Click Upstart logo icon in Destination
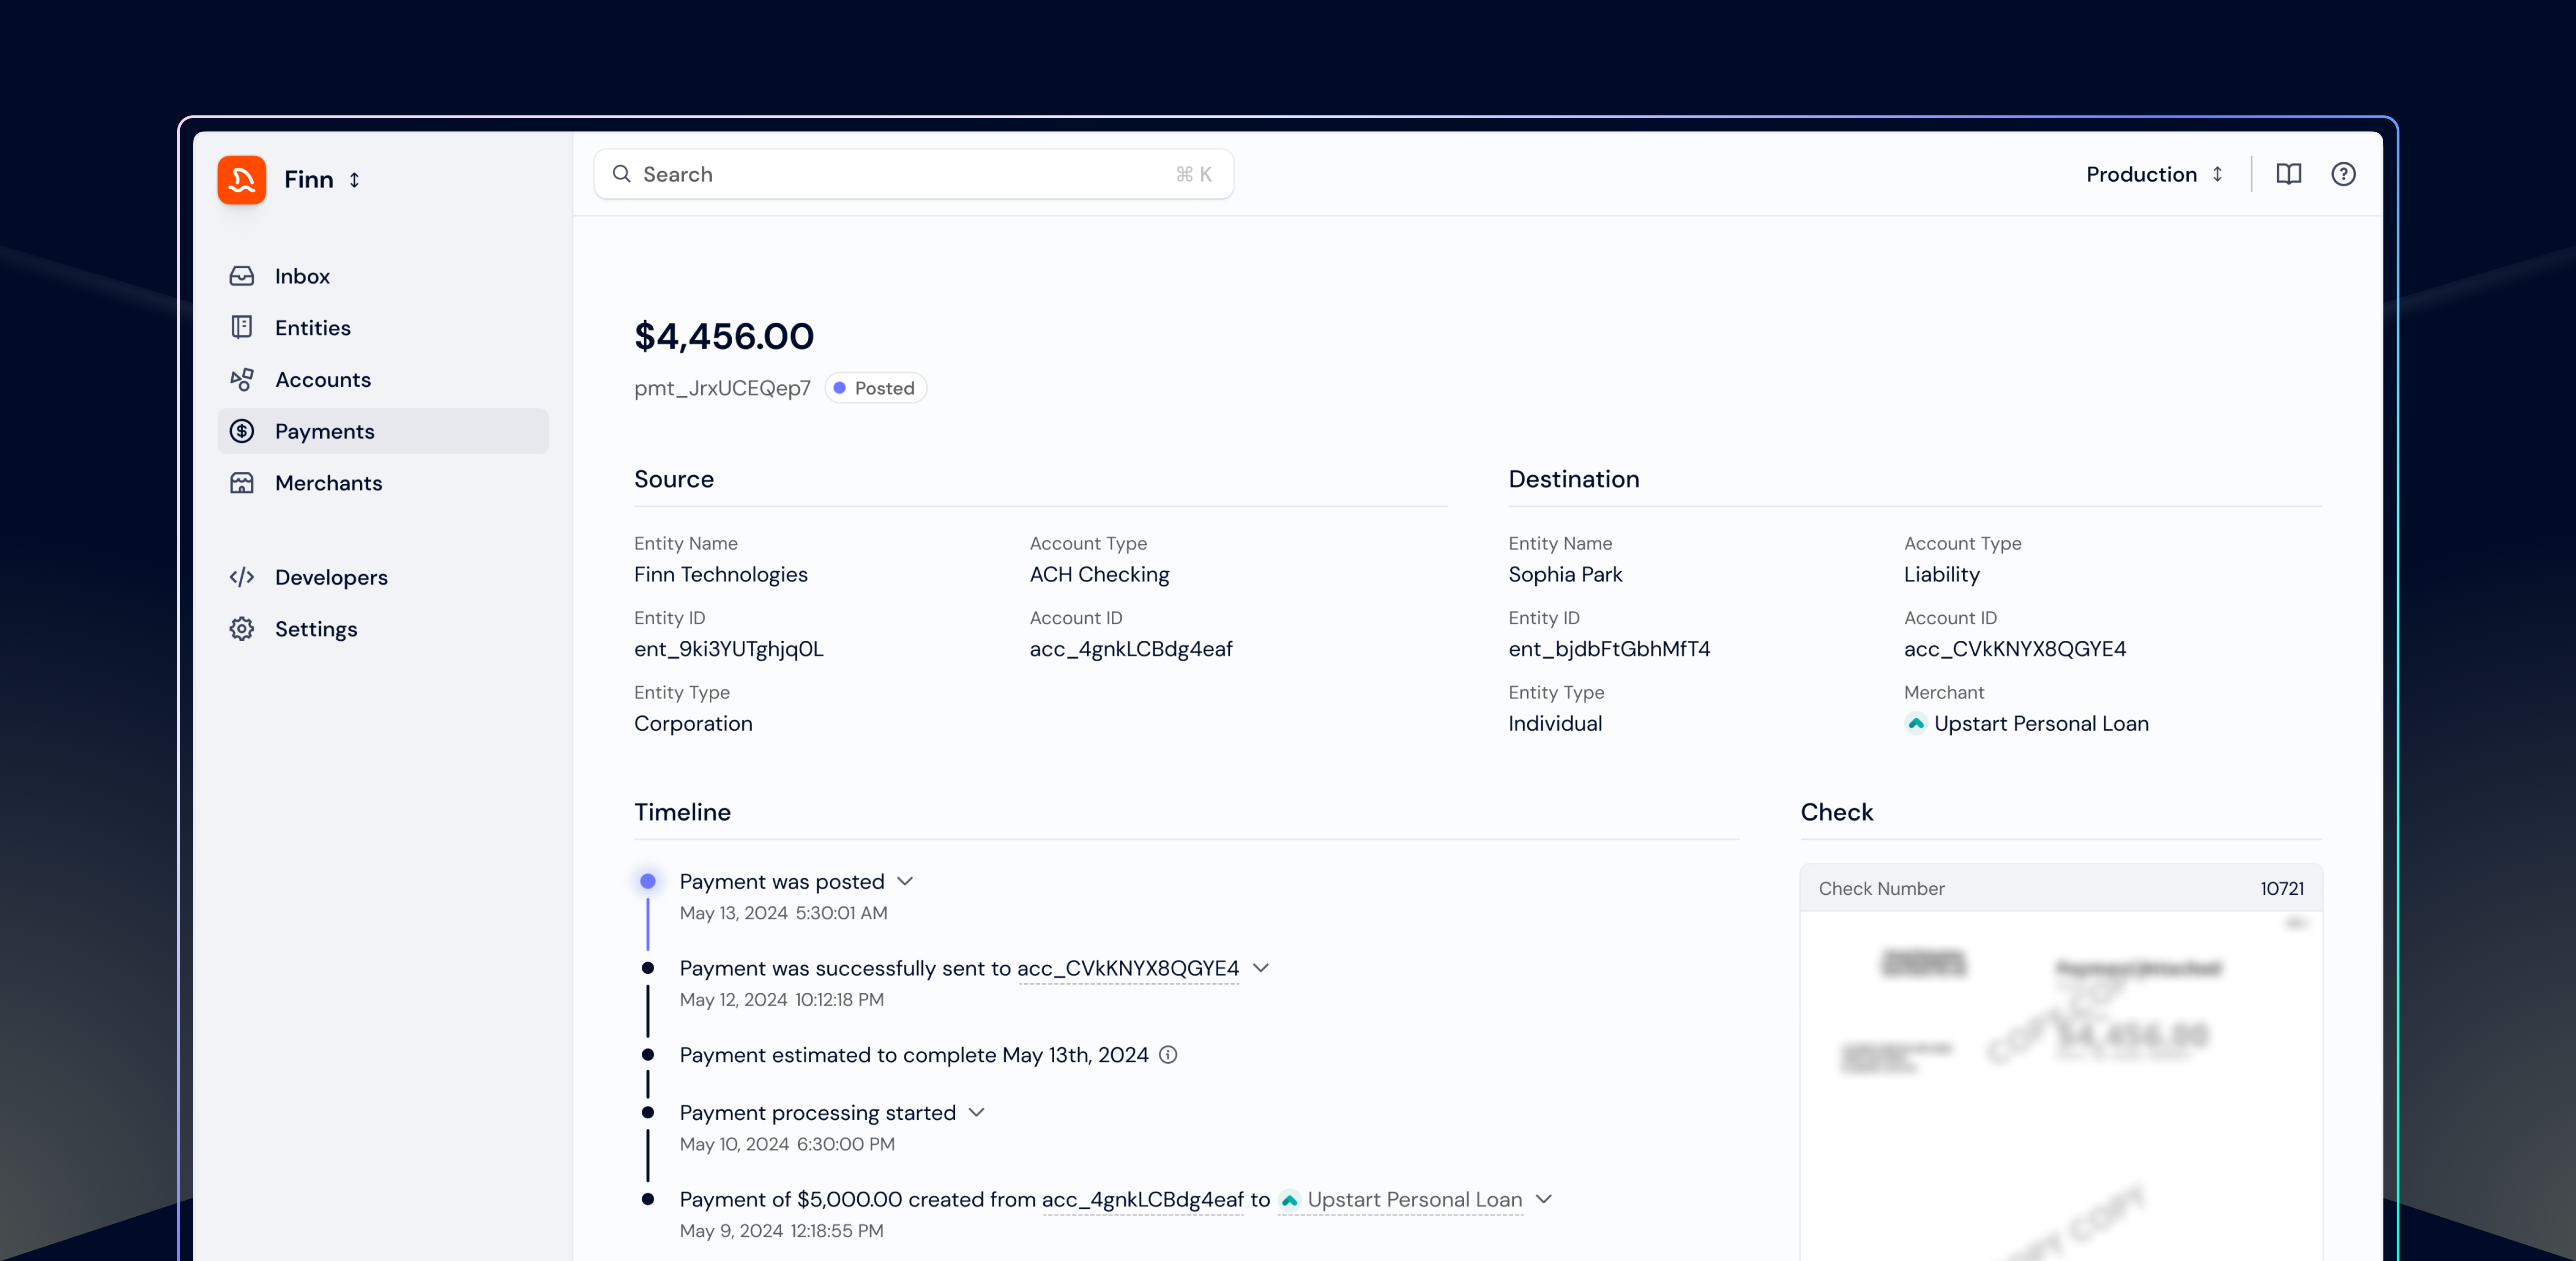Viewport: 2576px width, 1261px height. click(x=1915, y=723)
